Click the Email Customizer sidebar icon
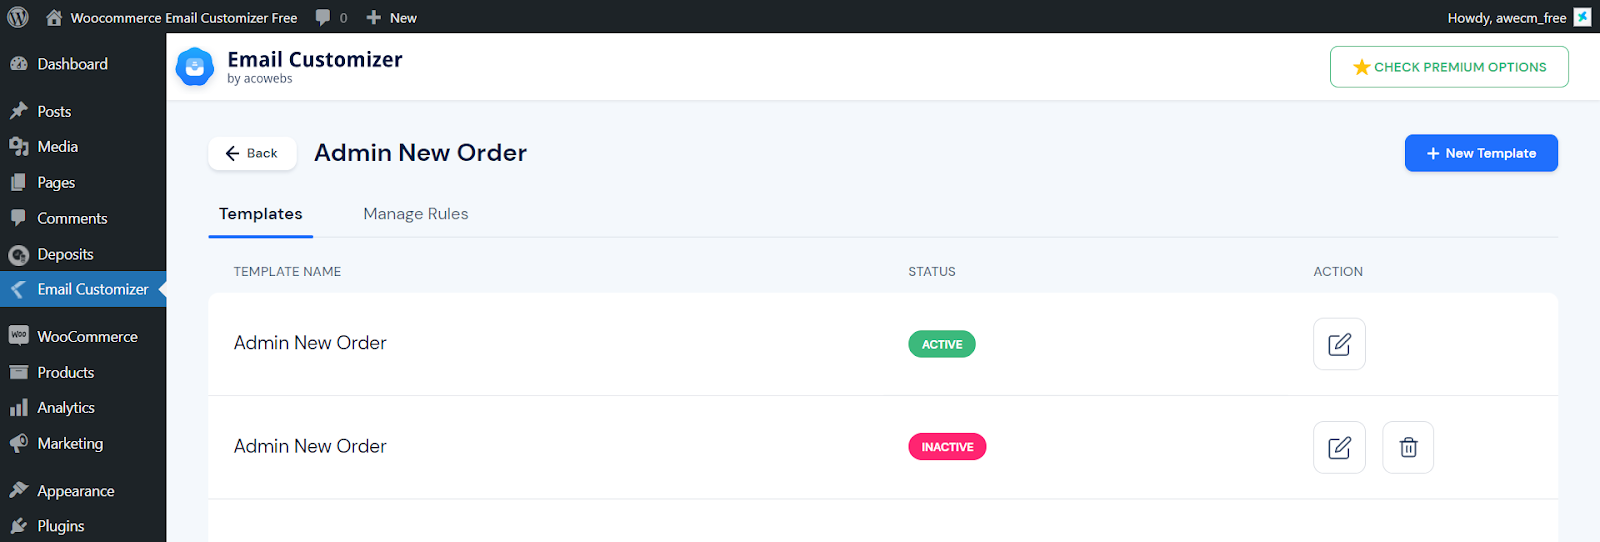Viewport: 1600px width, 542px height. coord(18,289)
